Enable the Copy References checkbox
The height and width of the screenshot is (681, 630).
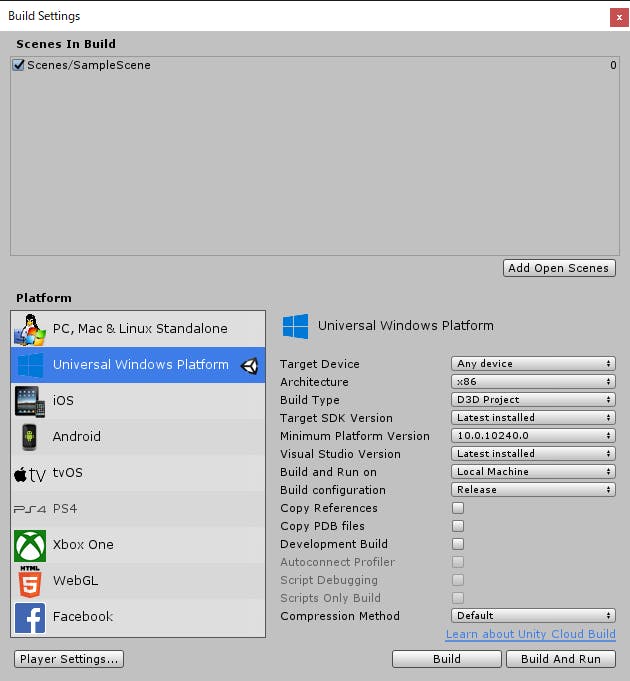(458, 508)
